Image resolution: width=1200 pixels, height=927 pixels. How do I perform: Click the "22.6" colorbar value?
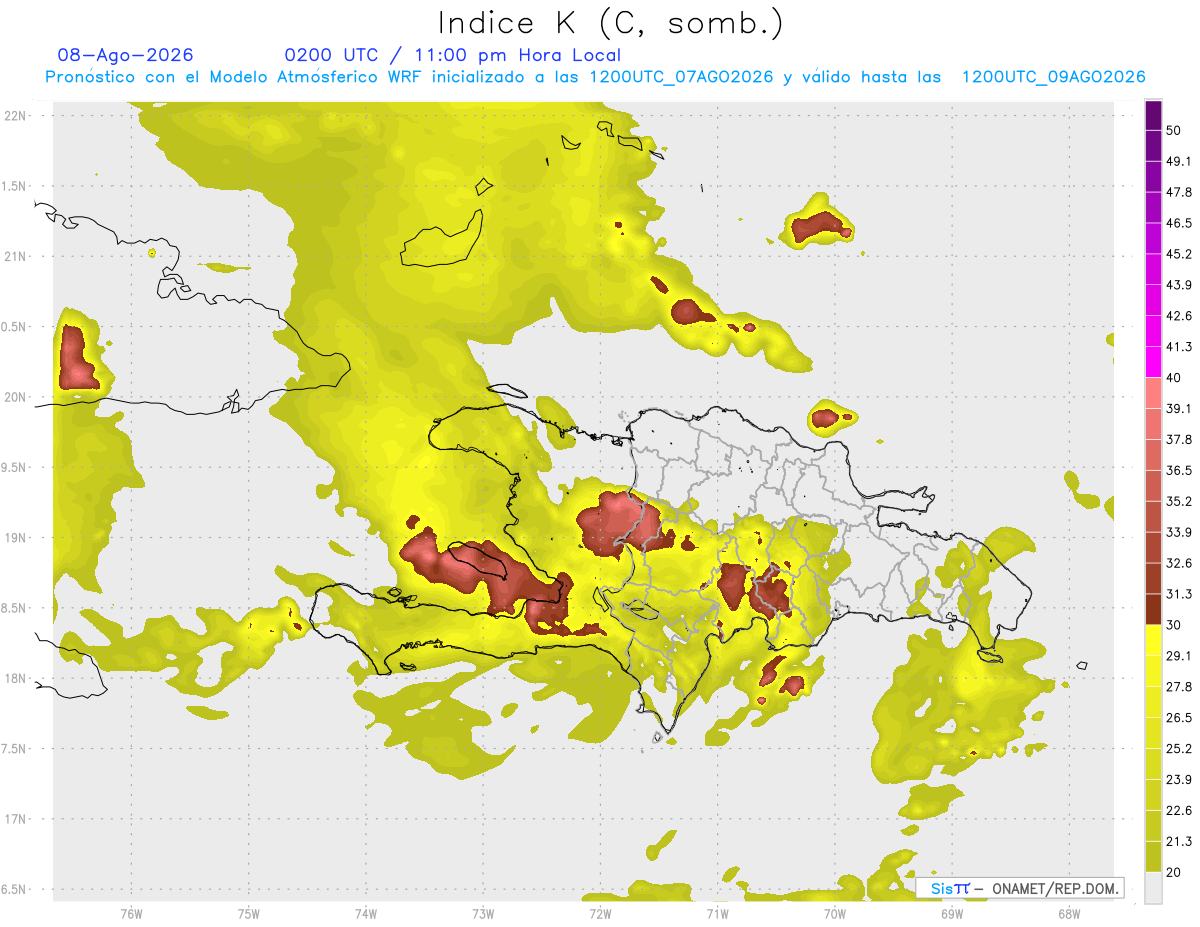[1179, 811]
